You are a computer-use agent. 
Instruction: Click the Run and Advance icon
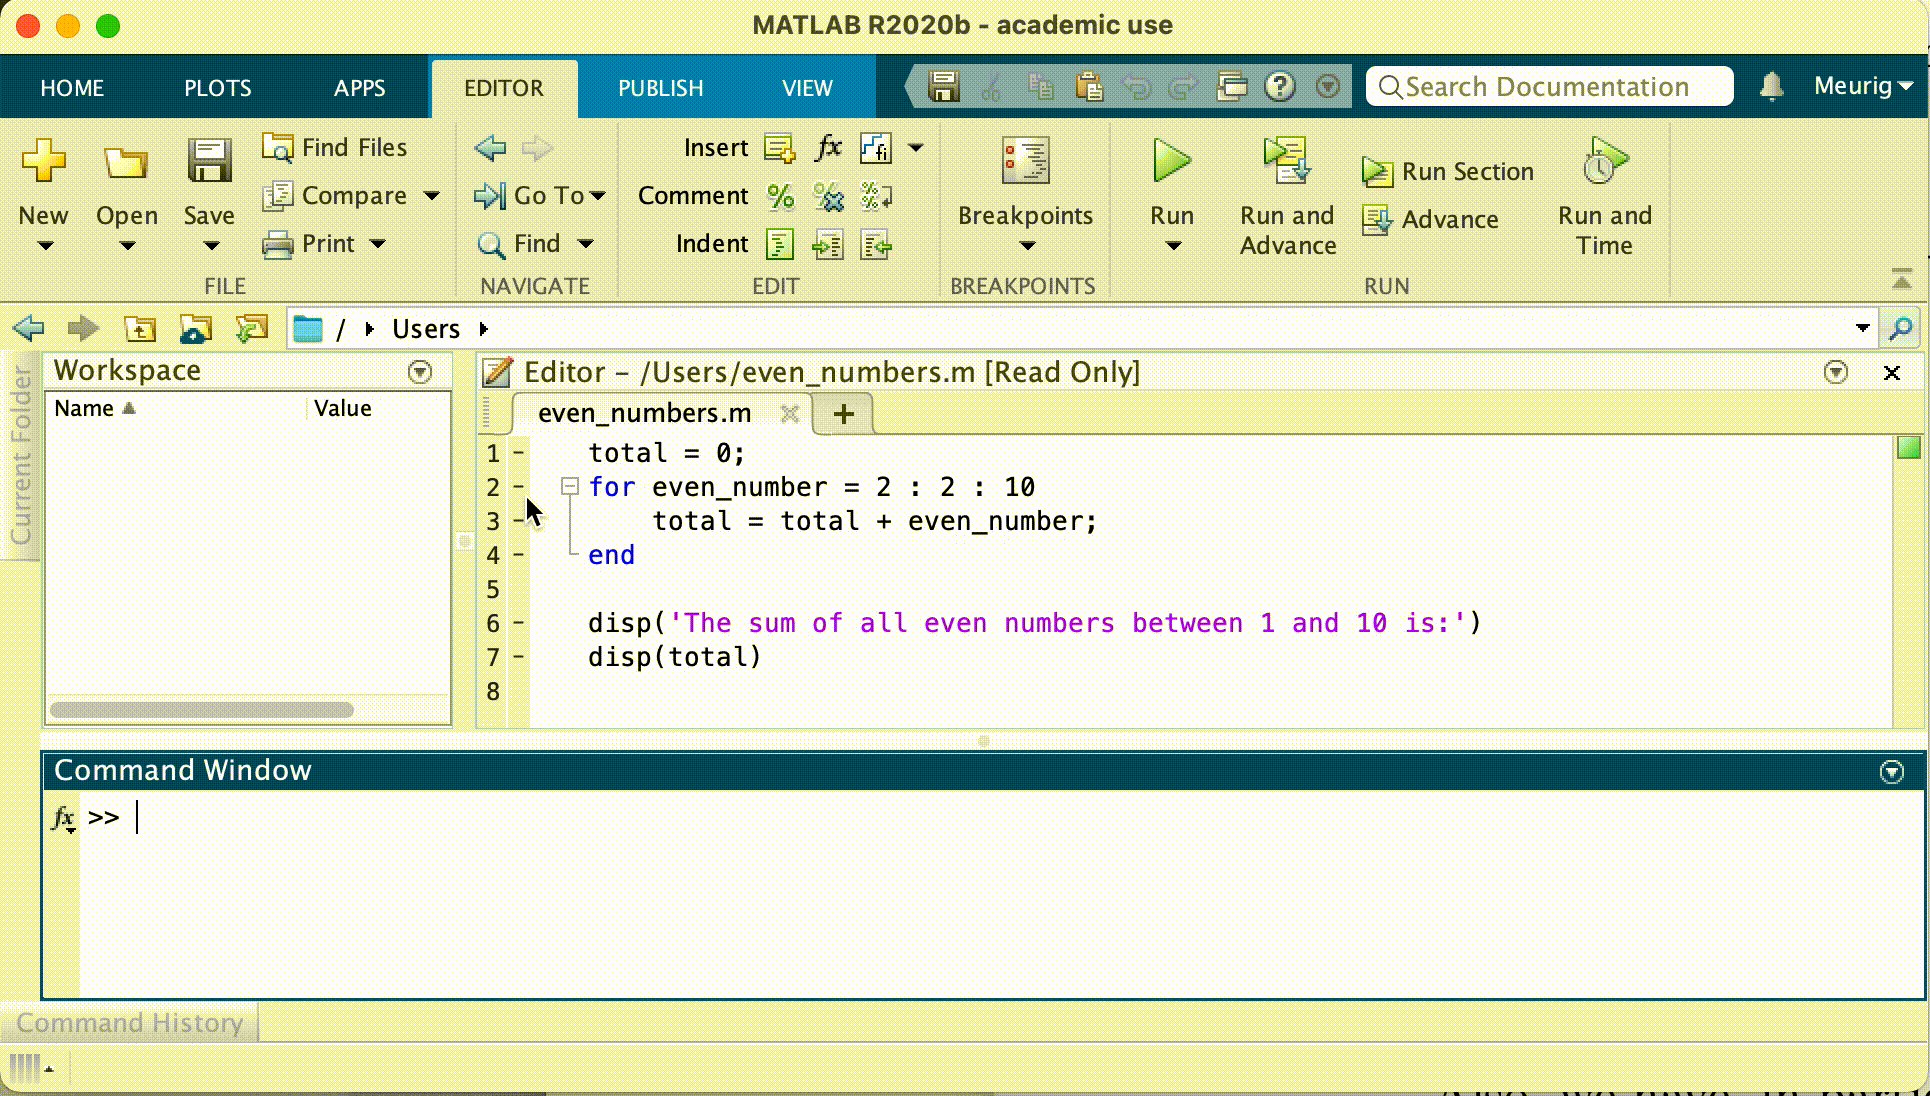(x=1286, y=160)
